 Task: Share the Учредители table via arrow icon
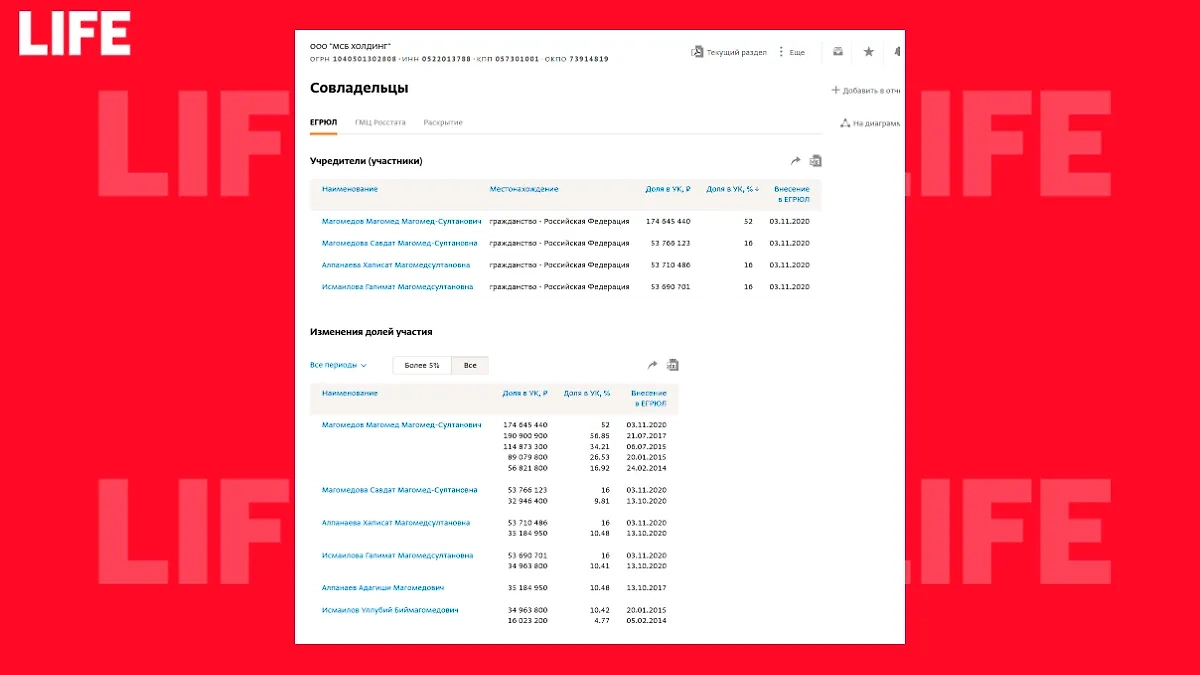(795, 161)
